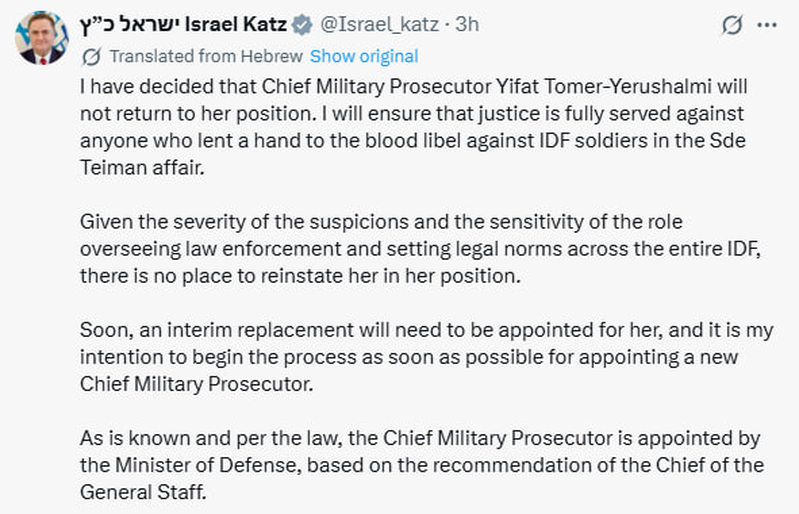This screenshot has width=799, height=514.
Task: Click the blue verified checkmark badge
Action: [302, 25]
